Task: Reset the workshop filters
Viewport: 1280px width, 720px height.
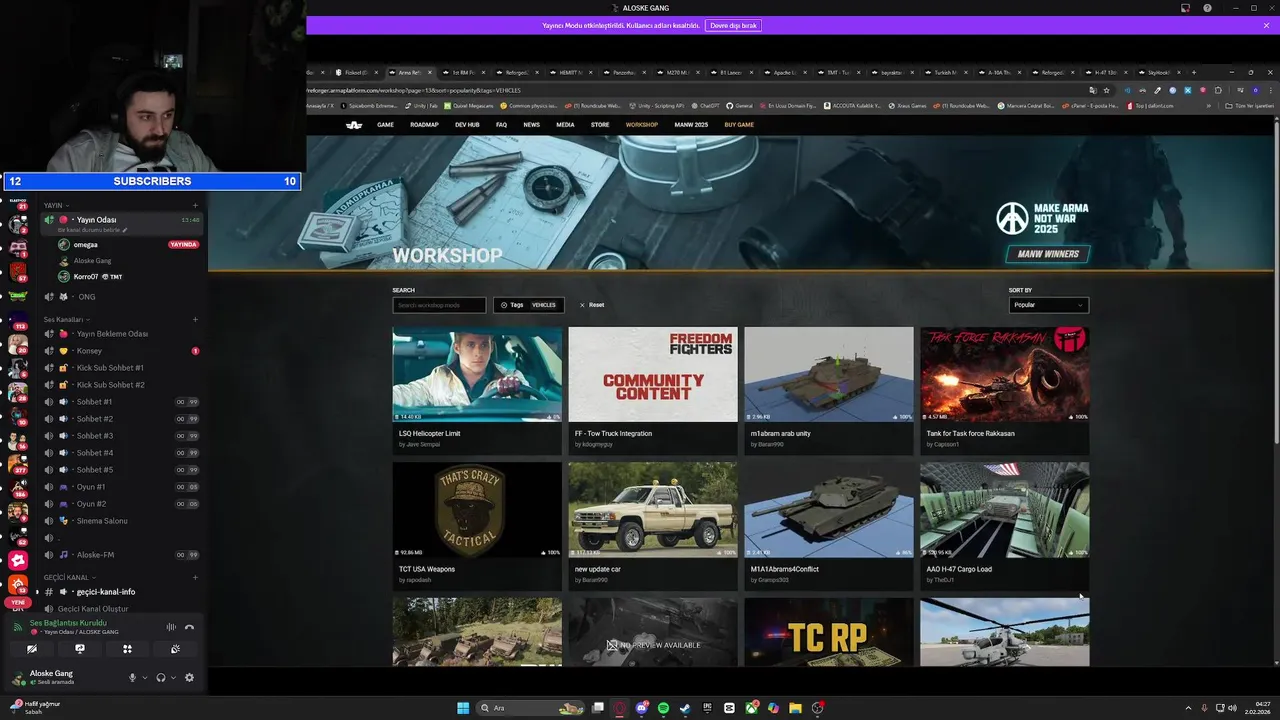Action: click(592, 305)
